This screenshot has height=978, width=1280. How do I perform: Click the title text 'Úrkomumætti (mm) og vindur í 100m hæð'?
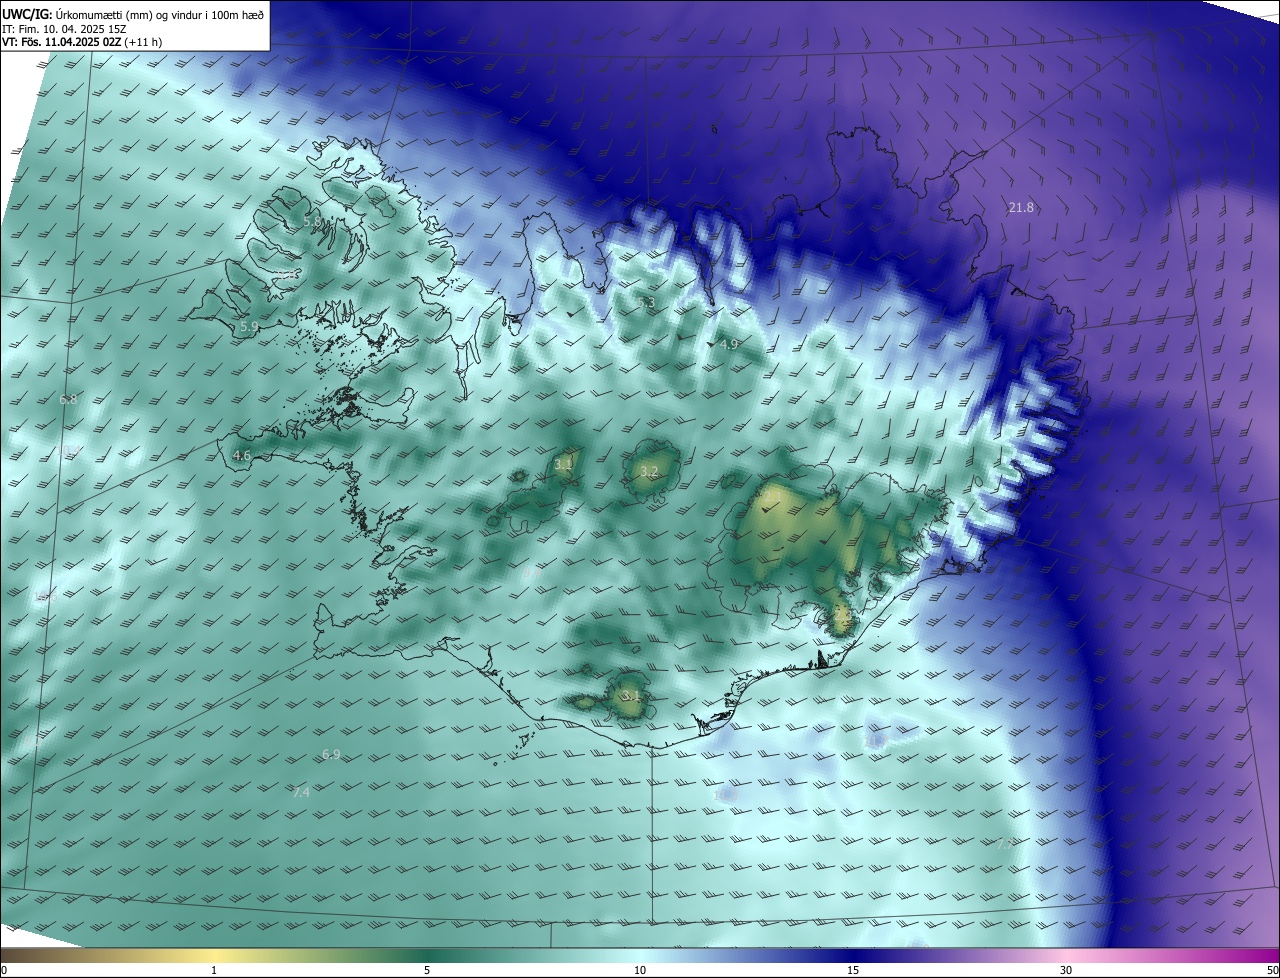click(x=160, y=14)
